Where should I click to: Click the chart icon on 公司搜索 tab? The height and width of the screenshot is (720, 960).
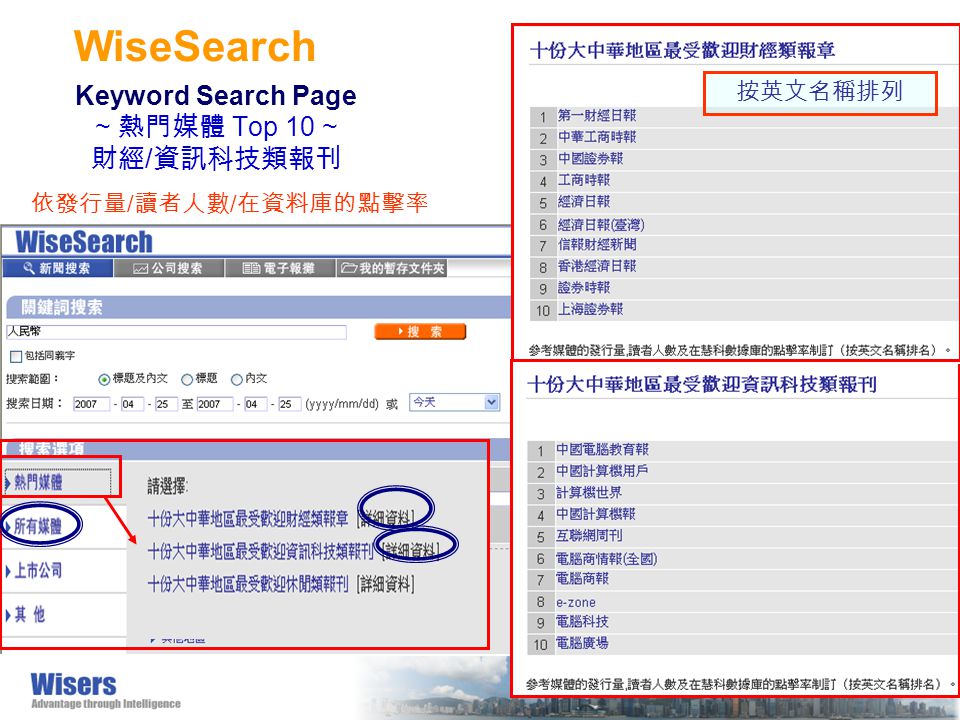point(141,268)
